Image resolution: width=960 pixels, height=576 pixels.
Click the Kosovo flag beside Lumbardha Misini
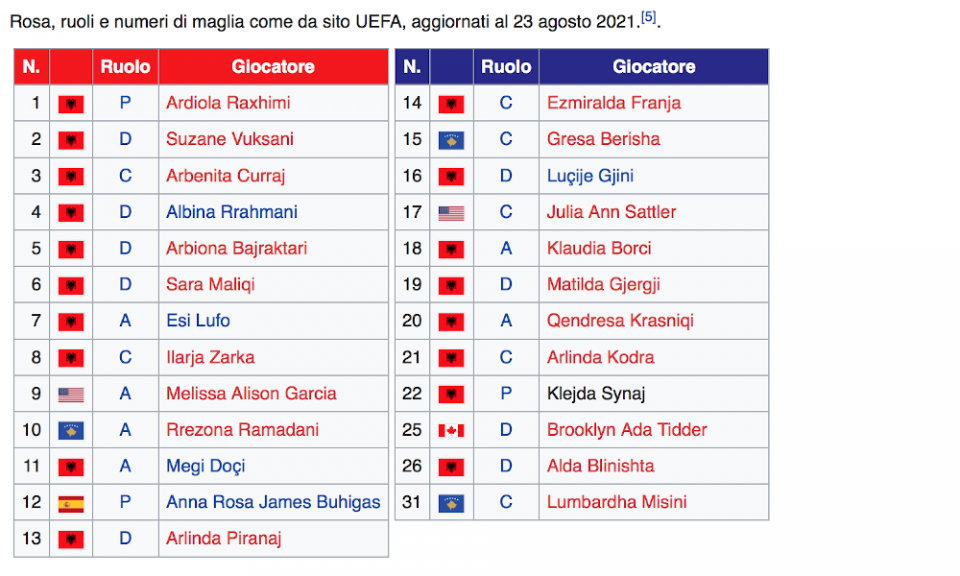click(451, 504)
